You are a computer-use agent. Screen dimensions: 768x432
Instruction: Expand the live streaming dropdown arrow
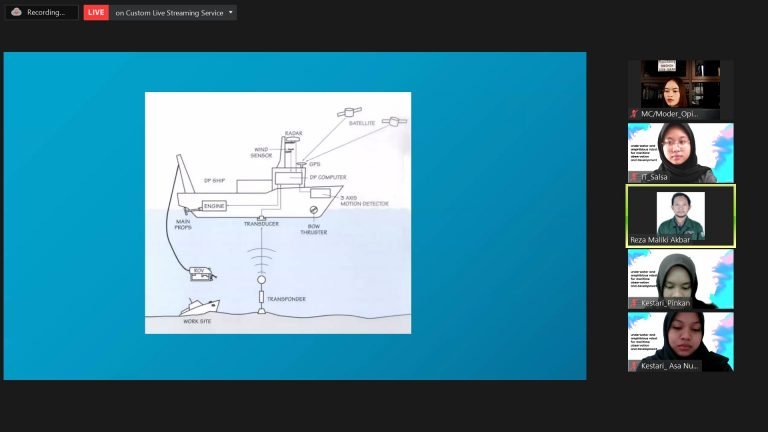tap(231, 12)
